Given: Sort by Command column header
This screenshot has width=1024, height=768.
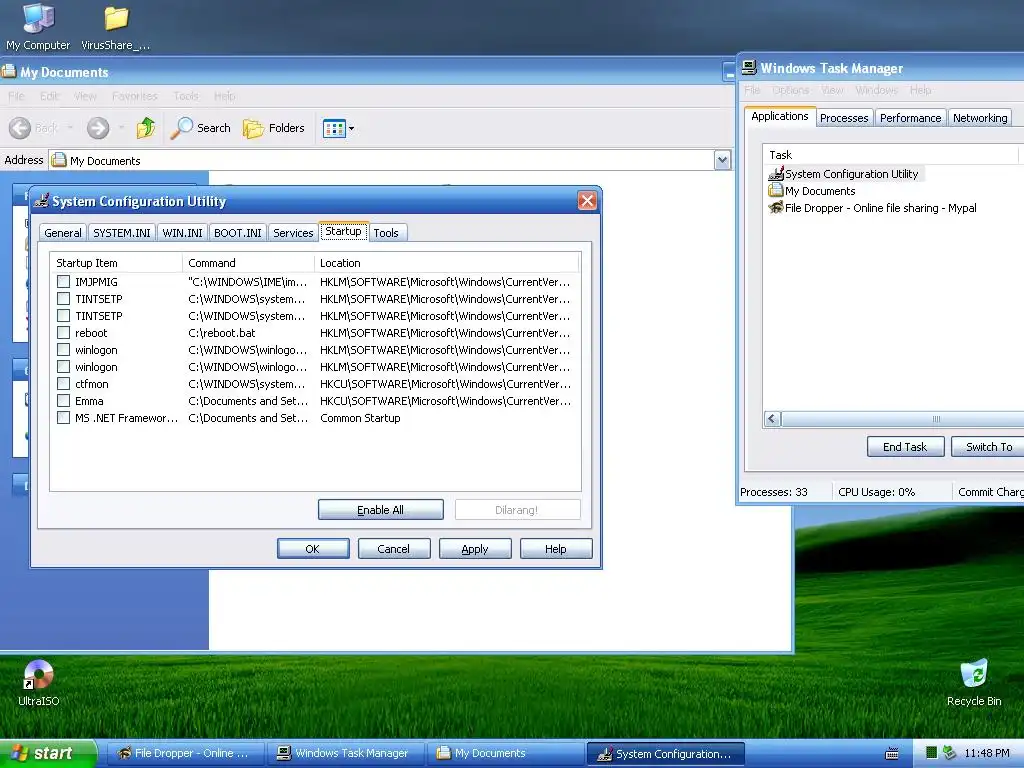Looking at the screenshot, I should (248, 263).
